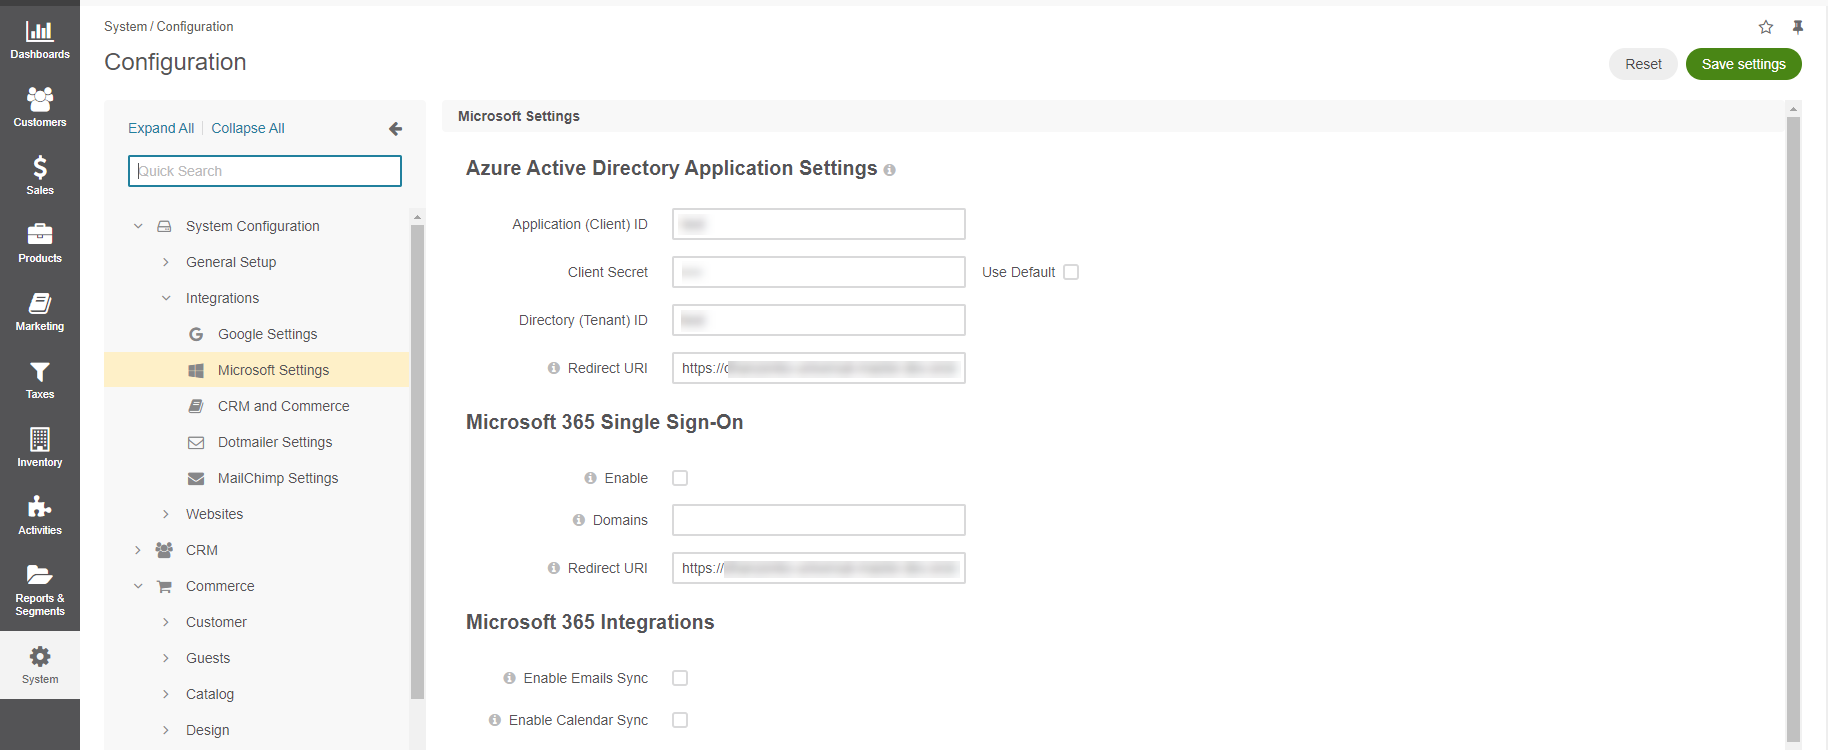Image resolution: width=1828 pixels, height=750 pixels.
Task: Tick Use Default for Client Secret
Action: point(1071,272)
